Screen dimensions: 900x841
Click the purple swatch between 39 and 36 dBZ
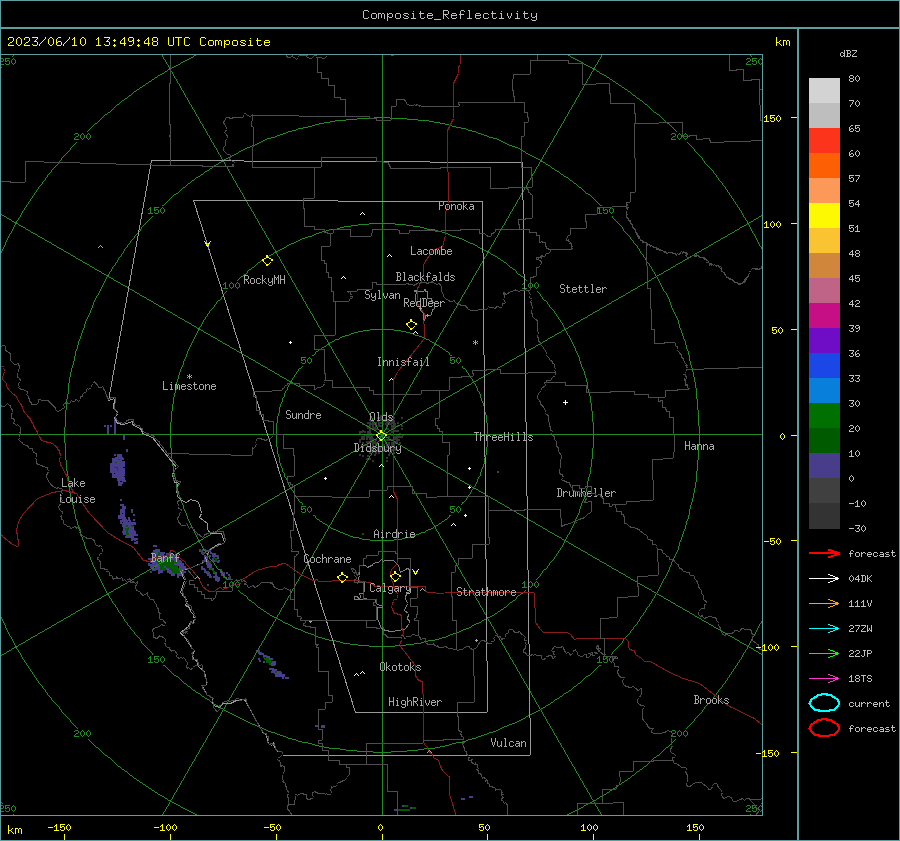(x=824, y=340)
